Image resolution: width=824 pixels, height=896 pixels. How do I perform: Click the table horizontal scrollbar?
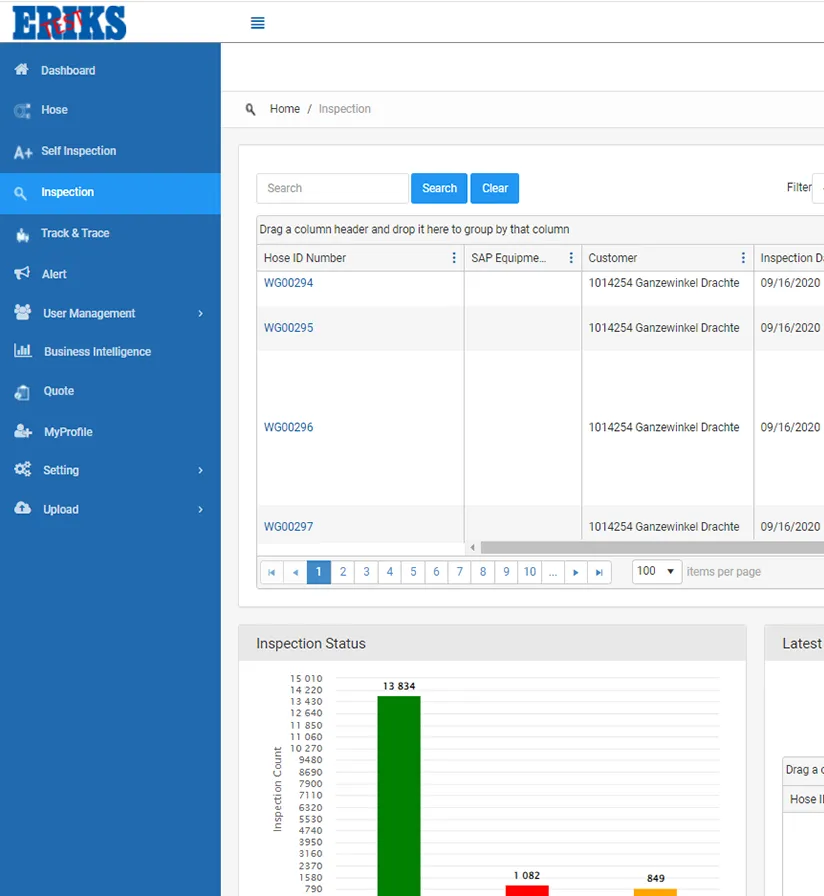tap(650, 548)
